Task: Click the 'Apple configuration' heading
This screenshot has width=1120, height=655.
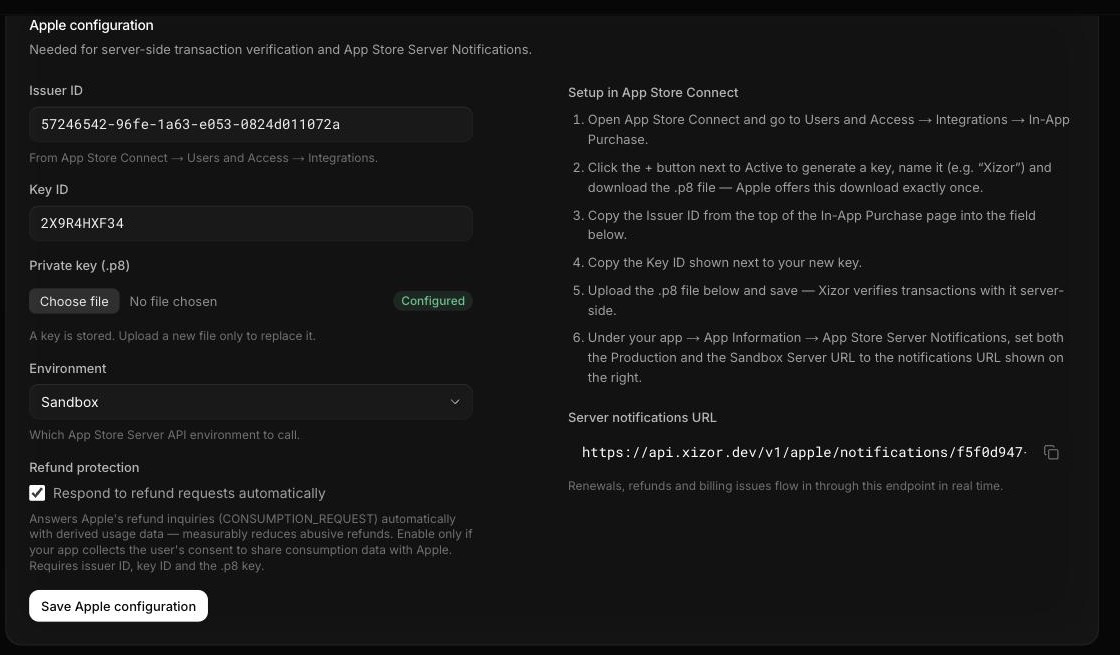Action: coord(91,25)
